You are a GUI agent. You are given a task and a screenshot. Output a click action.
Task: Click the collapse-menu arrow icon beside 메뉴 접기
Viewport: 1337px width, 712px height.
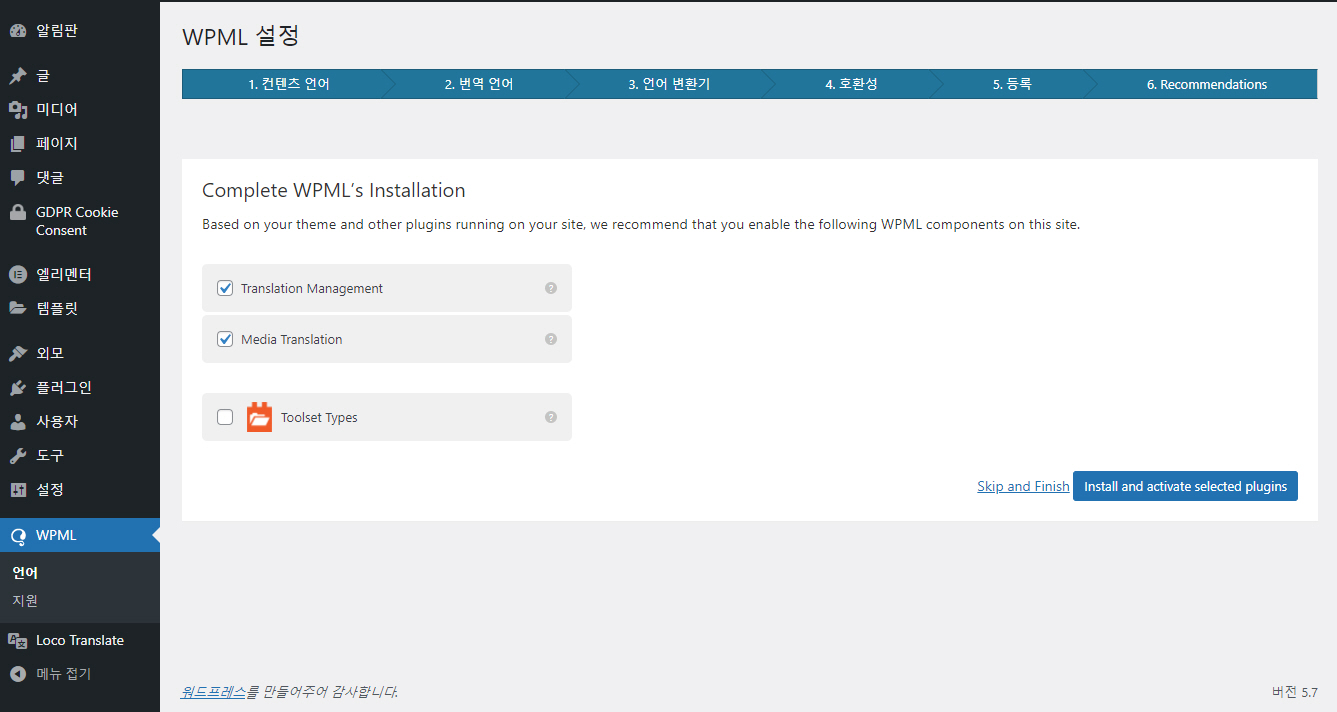[17, 675]
